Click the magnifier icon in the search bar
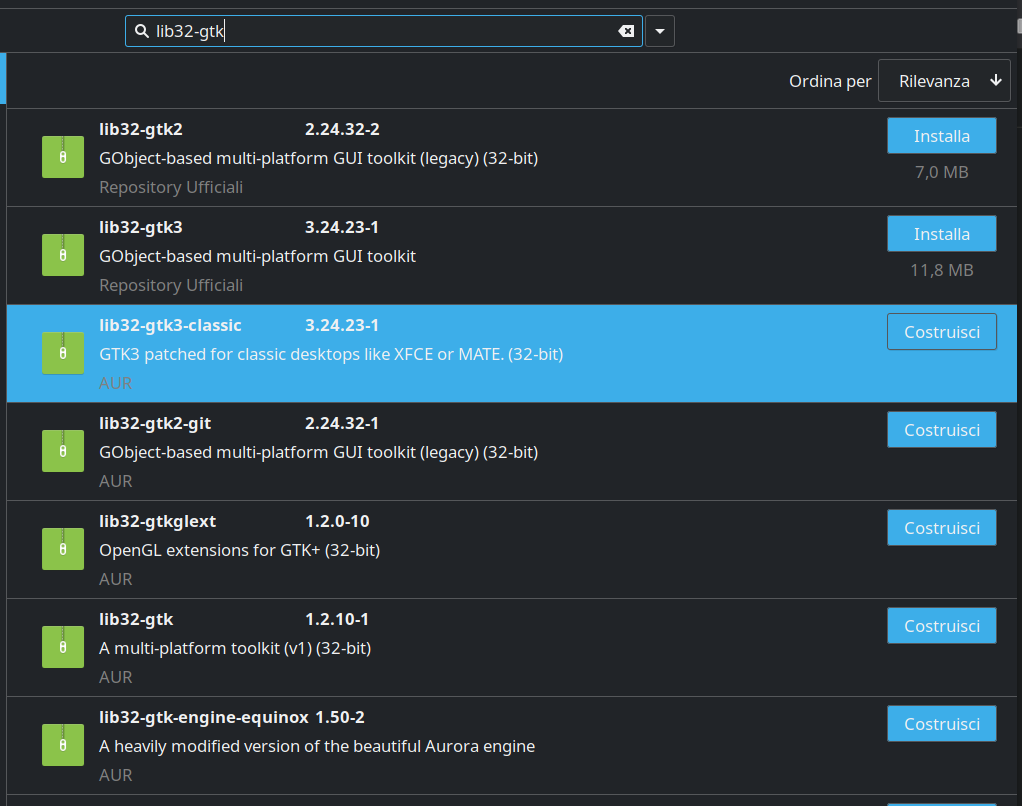 click(x=140, y=31)
